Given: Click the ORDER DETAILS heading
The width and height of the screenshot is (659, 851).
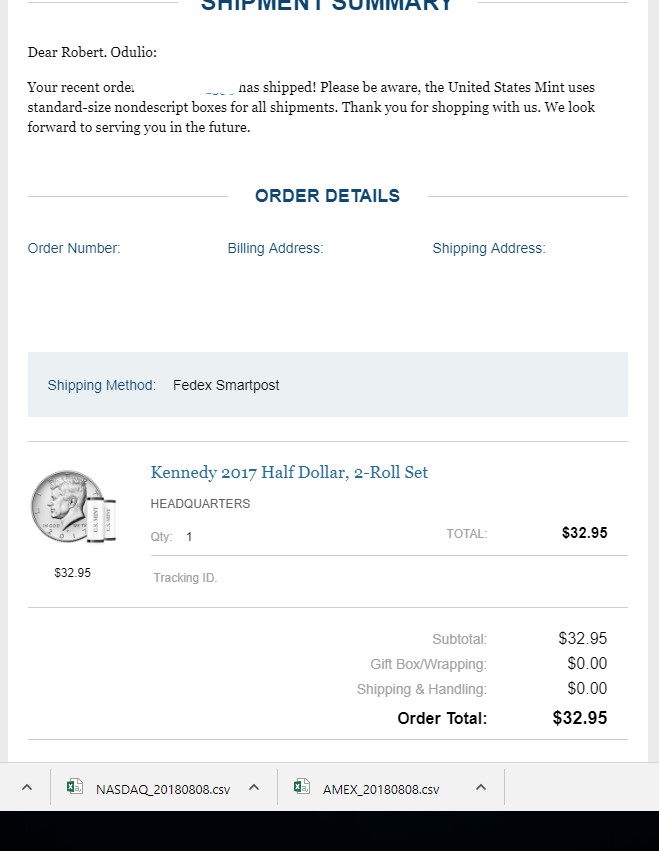Looking at the screenshot, I should [327, 196].
